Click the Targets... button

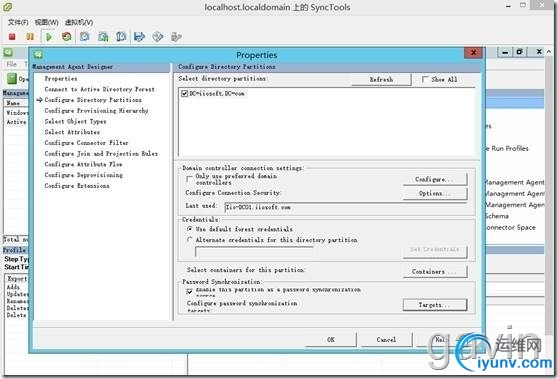tap(435, 305)
